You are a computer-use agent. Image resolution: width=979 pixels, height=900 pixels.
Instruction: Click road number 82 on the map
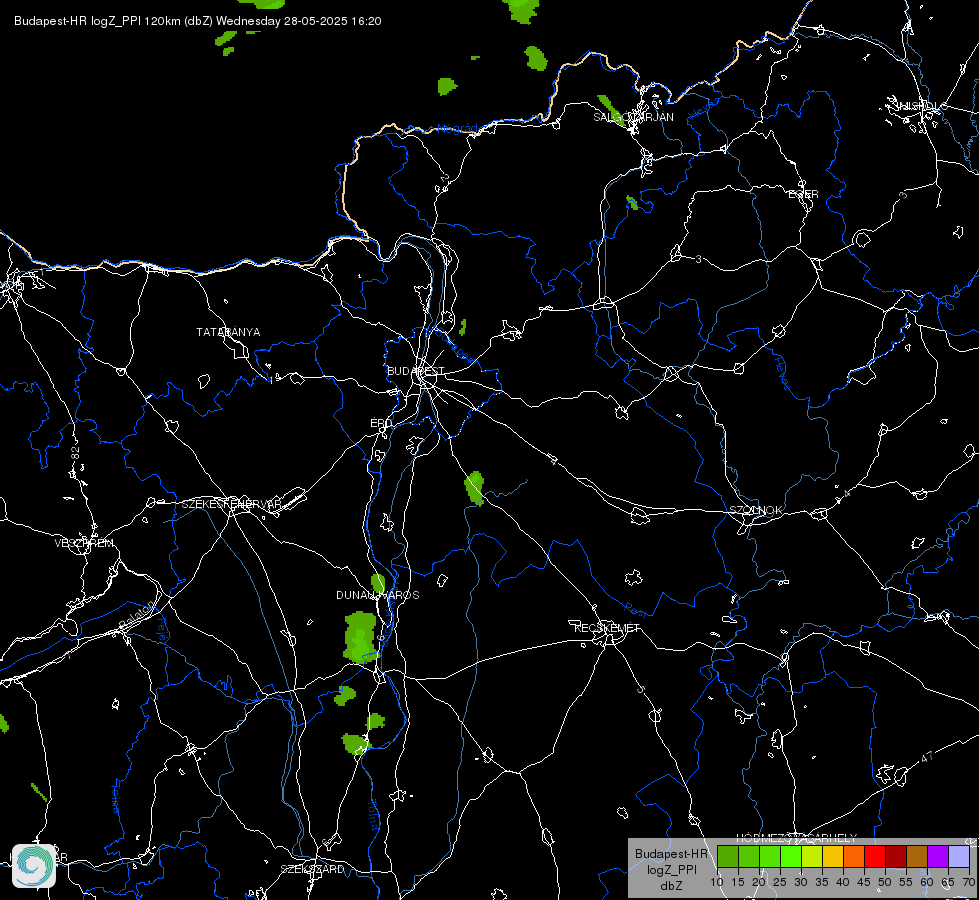point(76,454)
